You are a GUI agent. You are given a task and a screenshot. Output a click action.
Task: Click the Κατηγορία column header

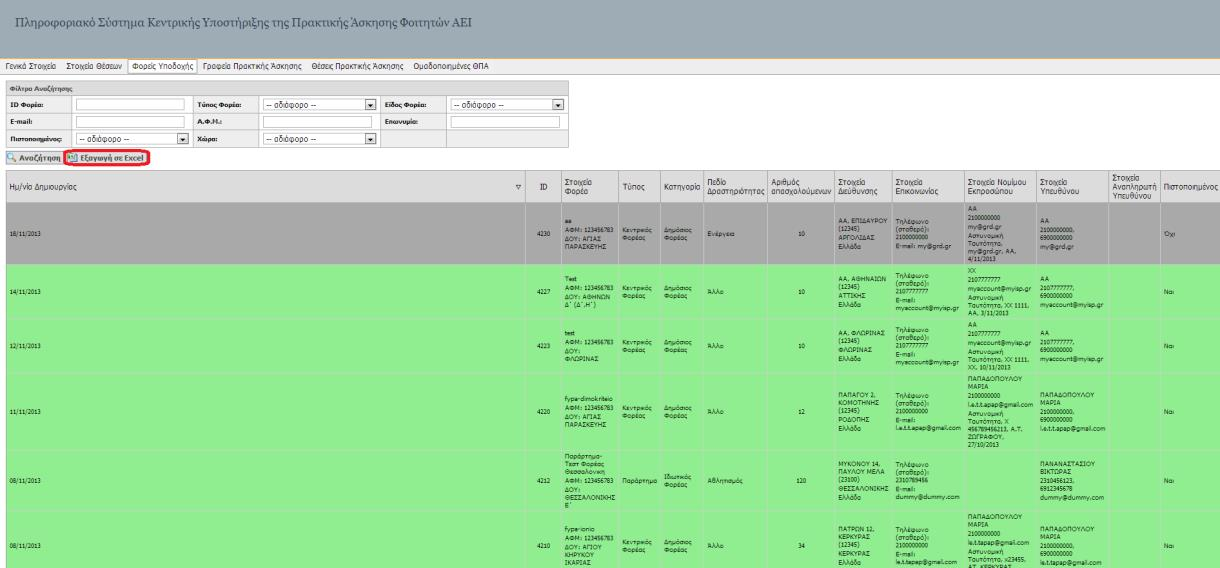[x=680, y=187]
